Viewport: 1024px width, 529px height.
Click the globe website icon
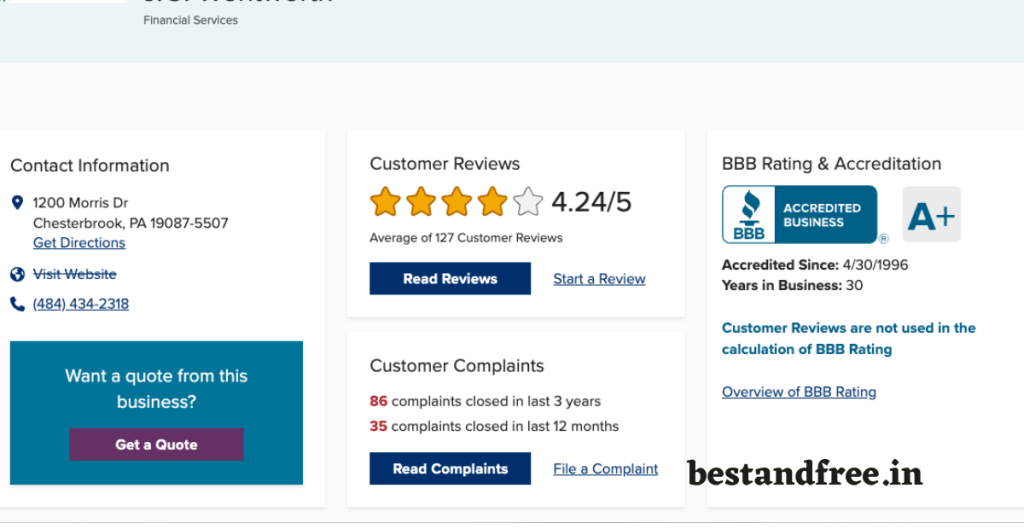[18, 274]
